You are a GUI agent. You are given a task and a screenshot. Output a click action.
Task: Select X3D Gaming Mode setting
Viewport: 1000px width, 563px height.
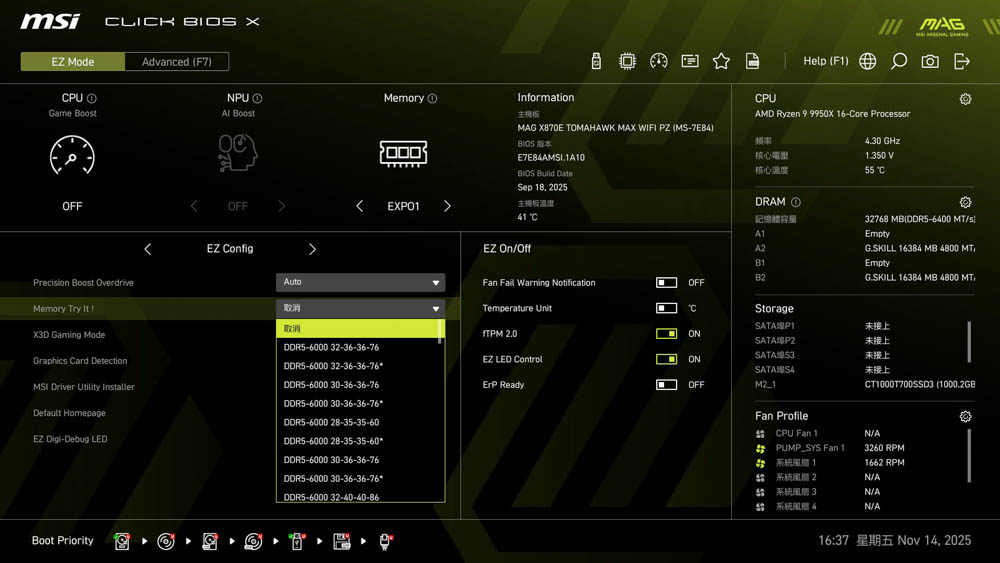point(69,335)
